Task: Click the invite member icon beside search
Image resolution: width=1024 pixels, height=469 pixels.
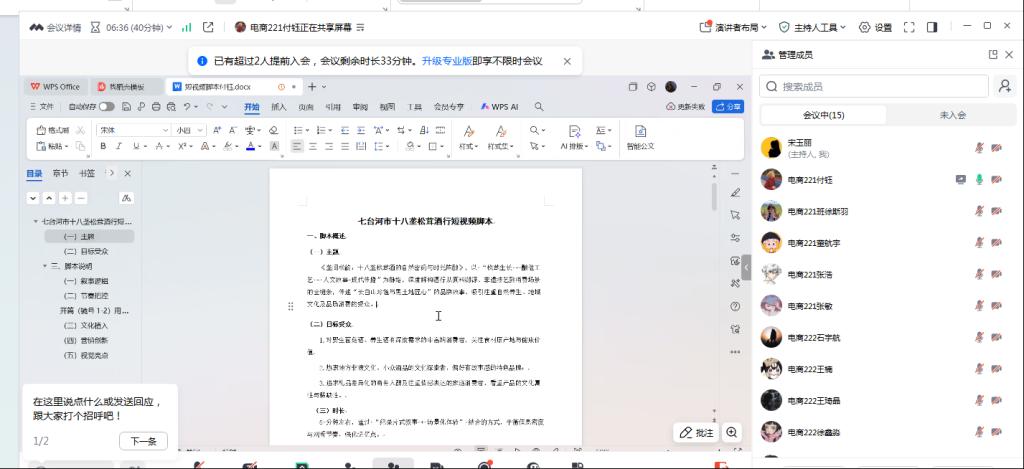Action: pos(1005,87)
